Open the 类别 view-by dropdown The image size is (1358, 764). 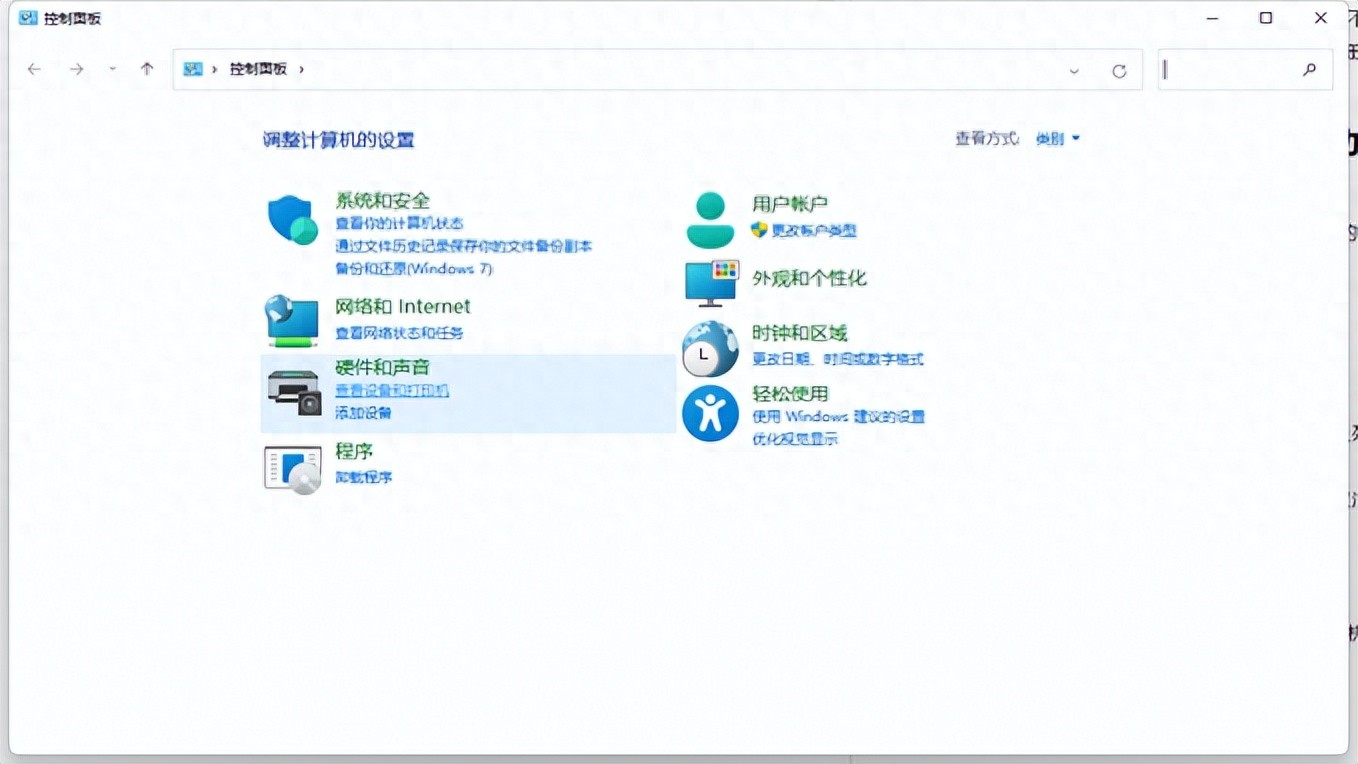1056,139
